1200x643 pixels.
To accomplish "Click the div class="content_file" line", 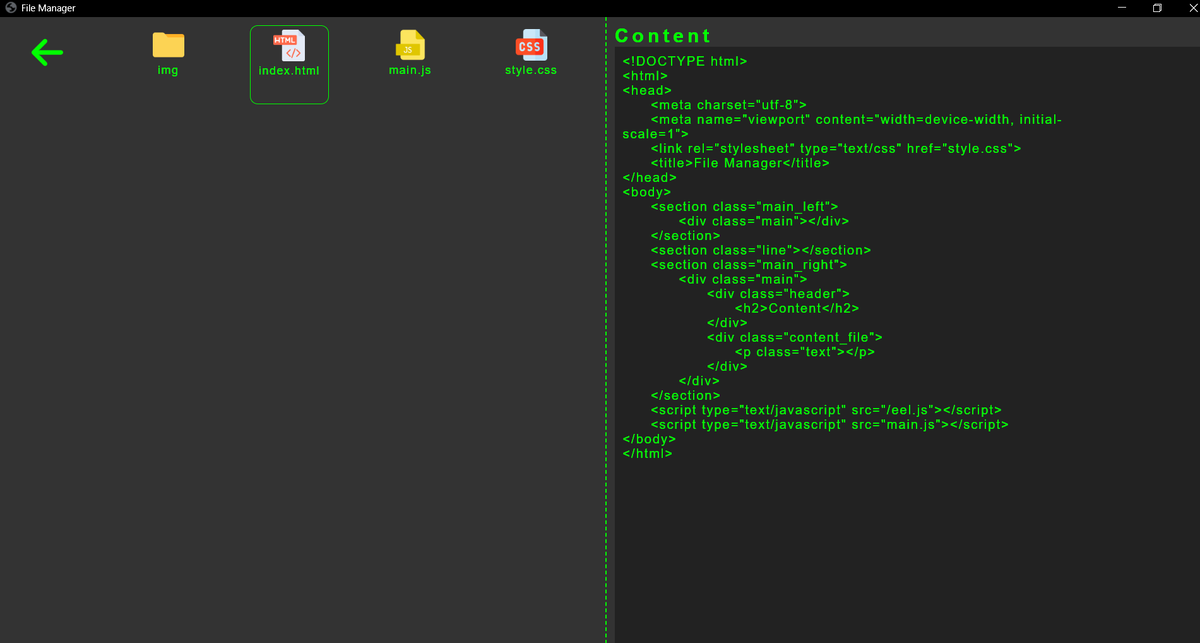I will click(x=794, y=338).
